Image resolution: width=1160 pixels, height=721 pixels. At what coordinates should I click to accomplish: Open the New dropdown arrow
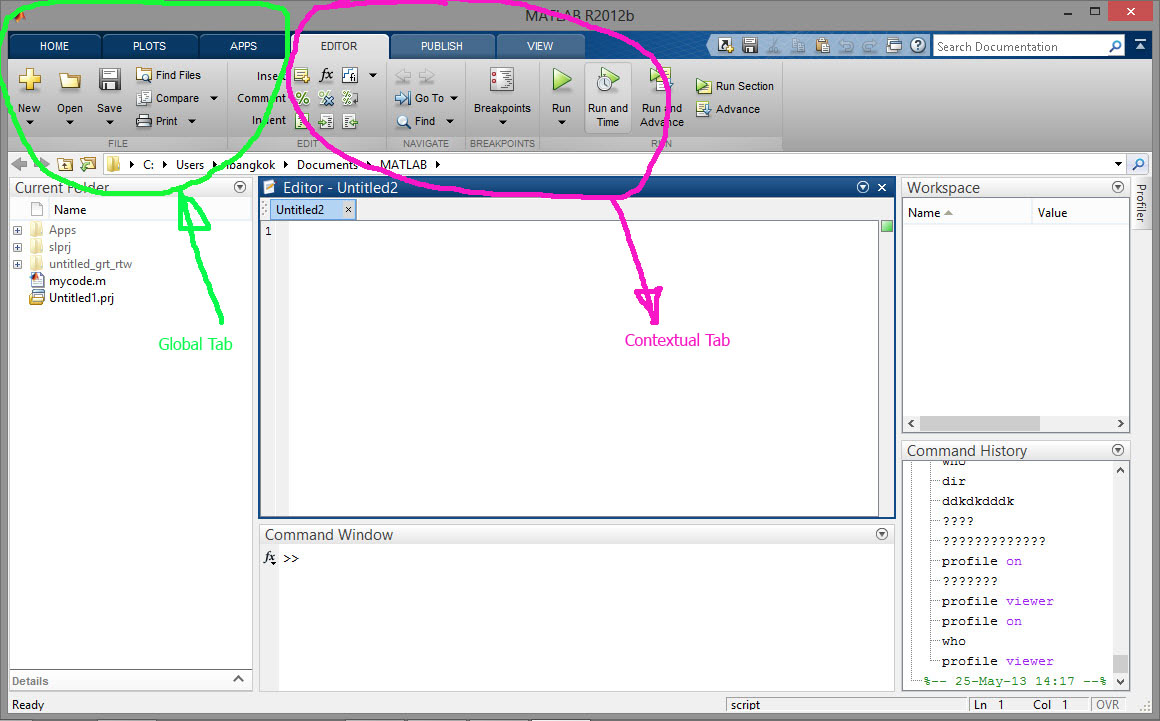coord(30,122)
